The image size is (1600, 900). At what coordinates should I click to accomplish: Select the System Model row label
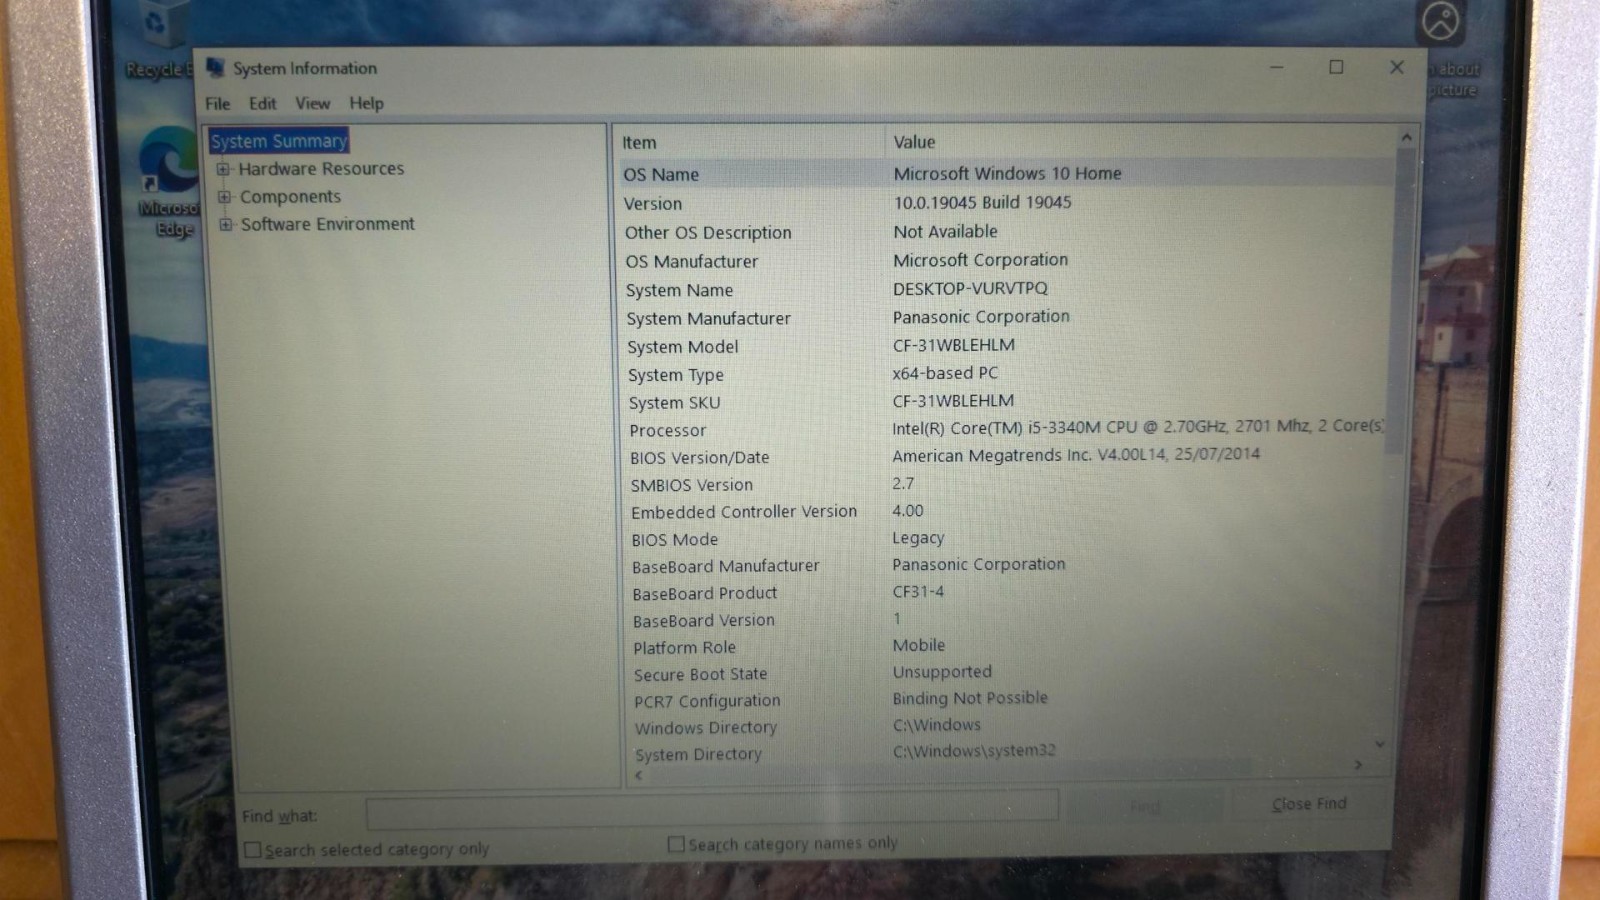point(682,347)
